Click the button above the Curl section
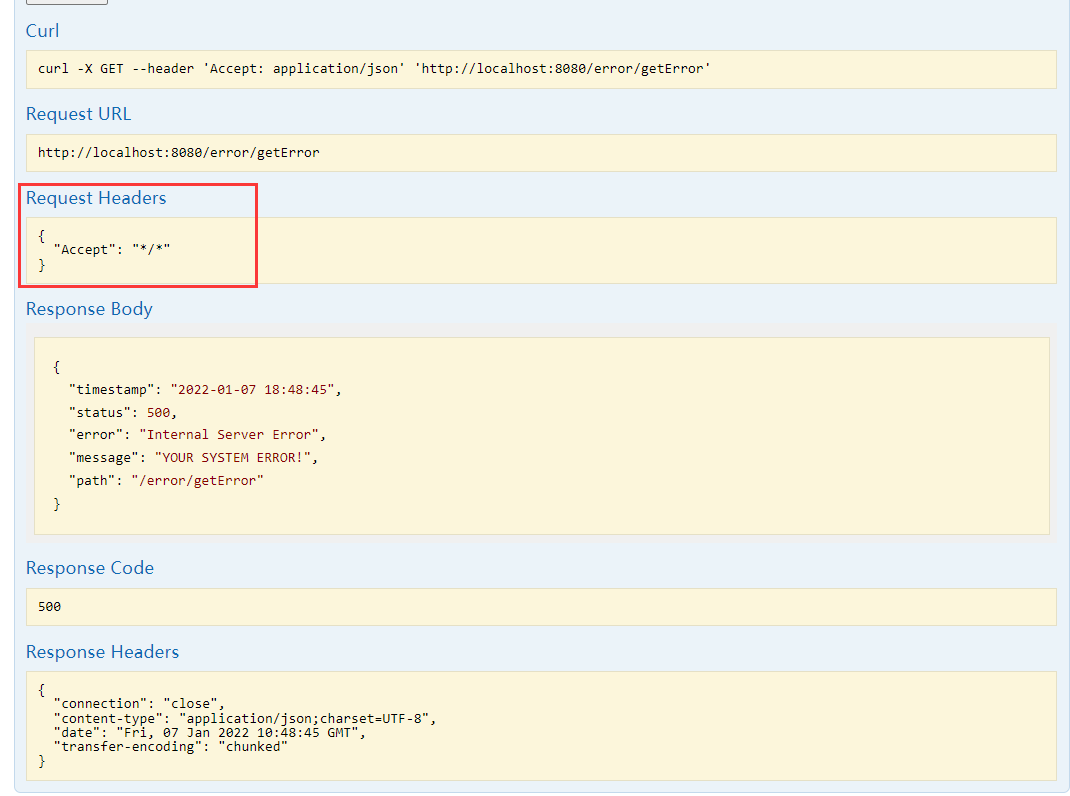Screen dimensions: 1070x796 (66, 4)
